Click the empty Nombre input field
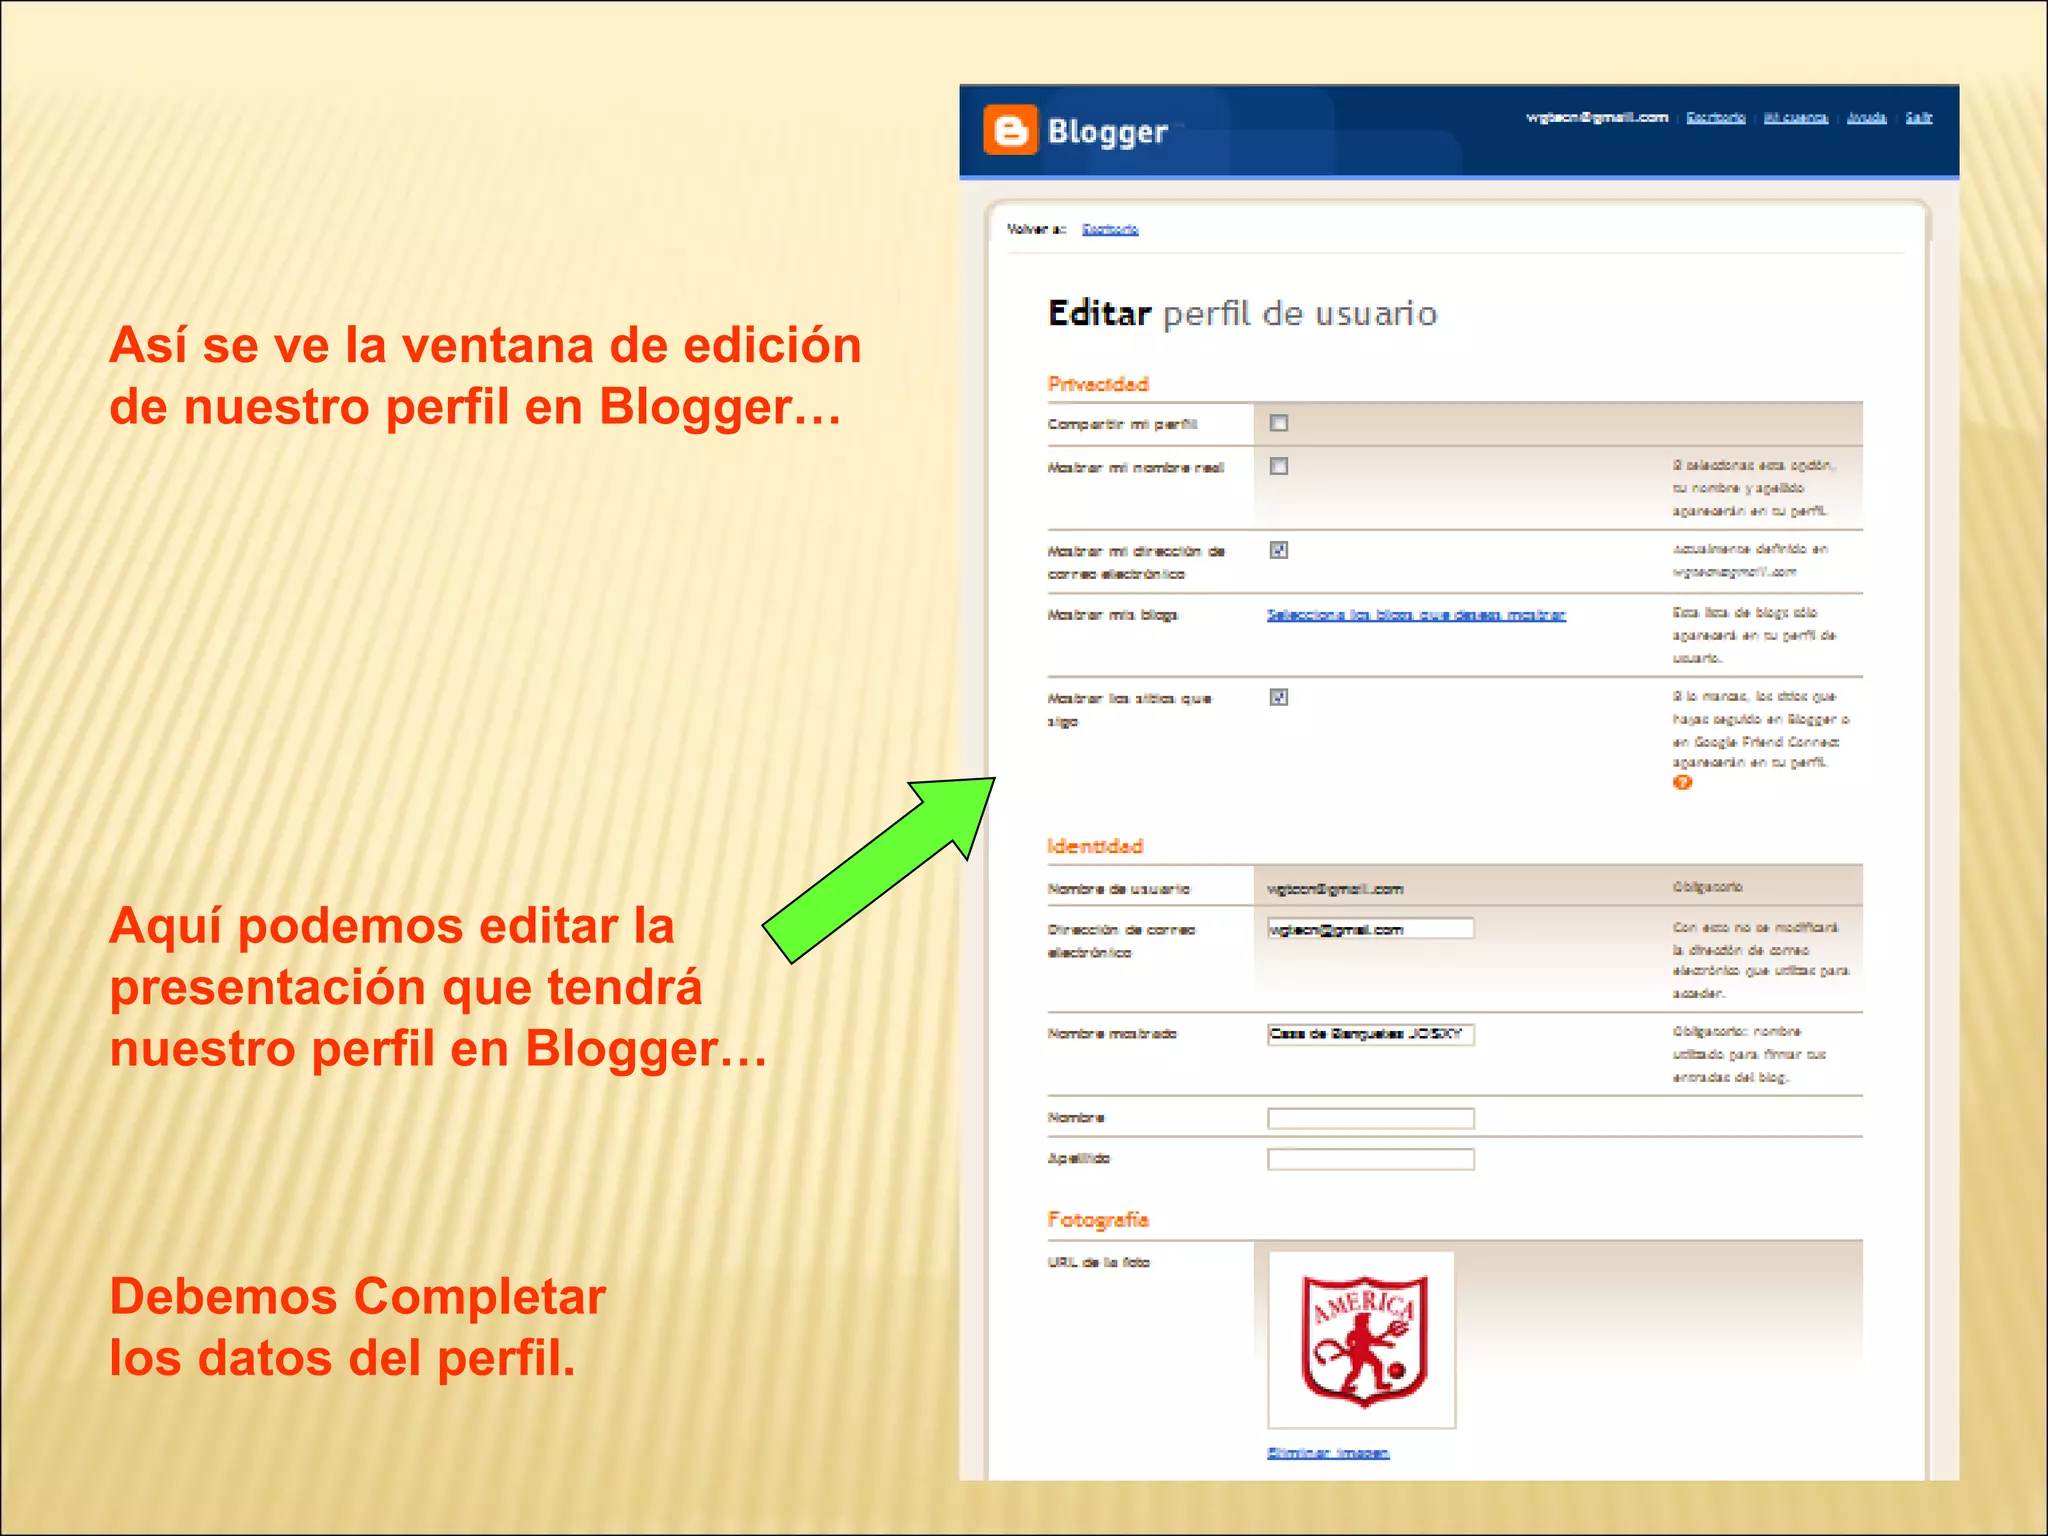This screenshot has width=2048, height=1536. (x=1370, y=1118)
